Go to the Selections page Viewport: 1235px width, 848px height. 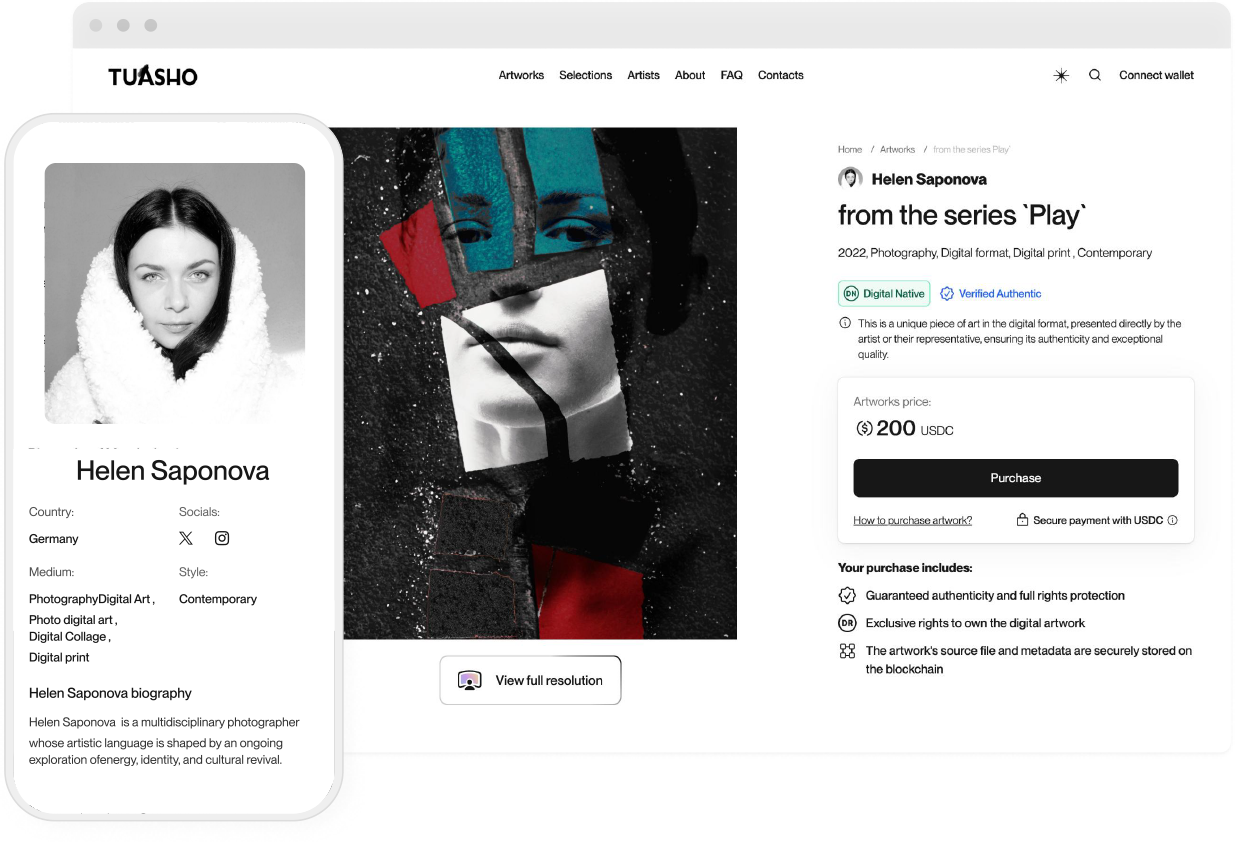(585, 75)
